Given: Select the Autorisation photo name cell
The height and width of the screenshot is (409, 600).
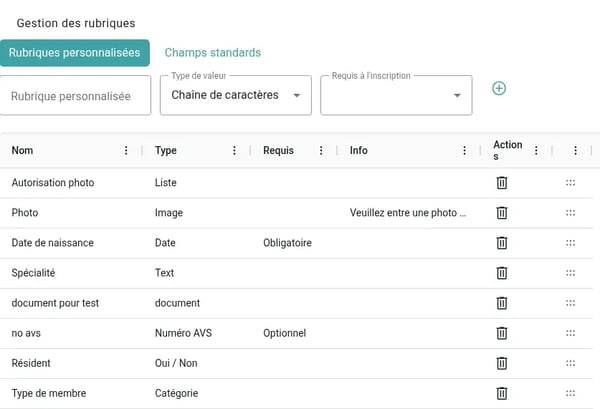Looking at the screenshot, I should (53, 183).
